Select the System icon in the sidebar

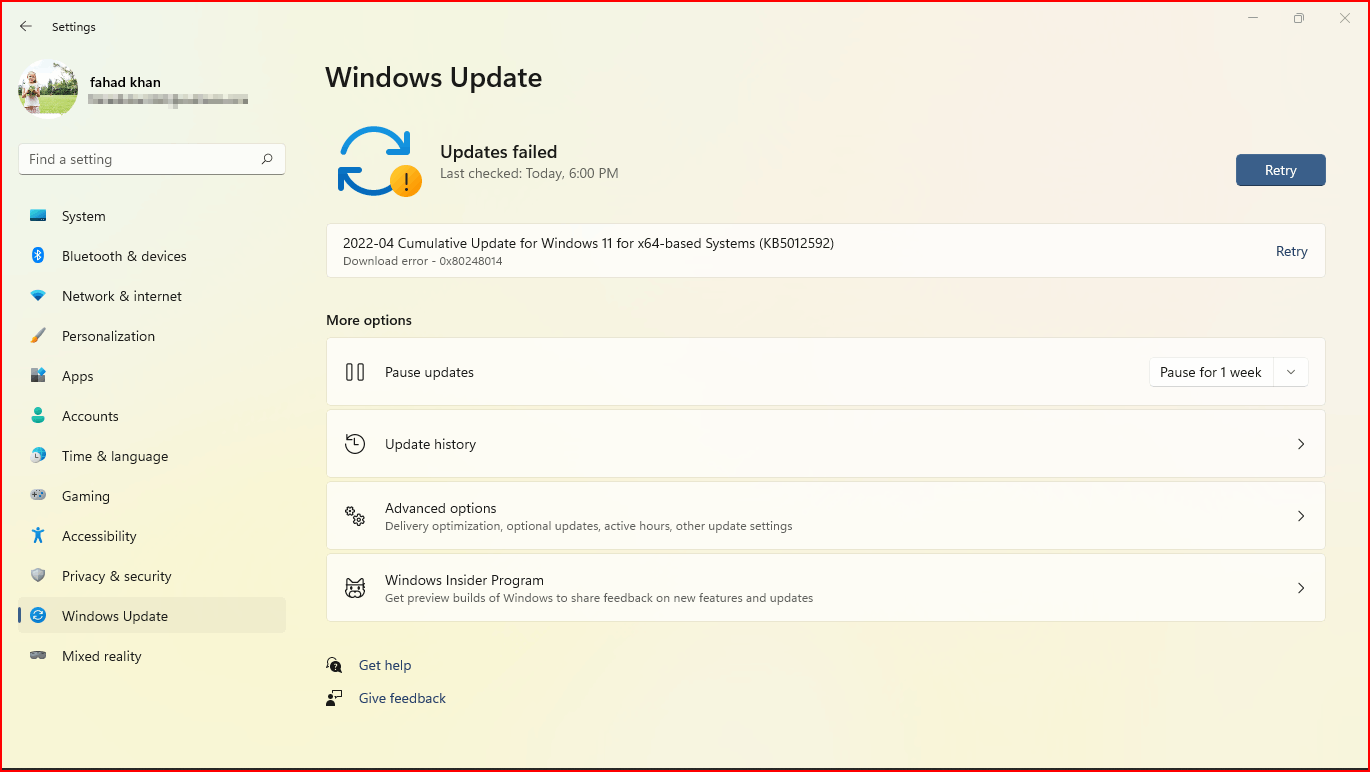[x=40, y=216]
